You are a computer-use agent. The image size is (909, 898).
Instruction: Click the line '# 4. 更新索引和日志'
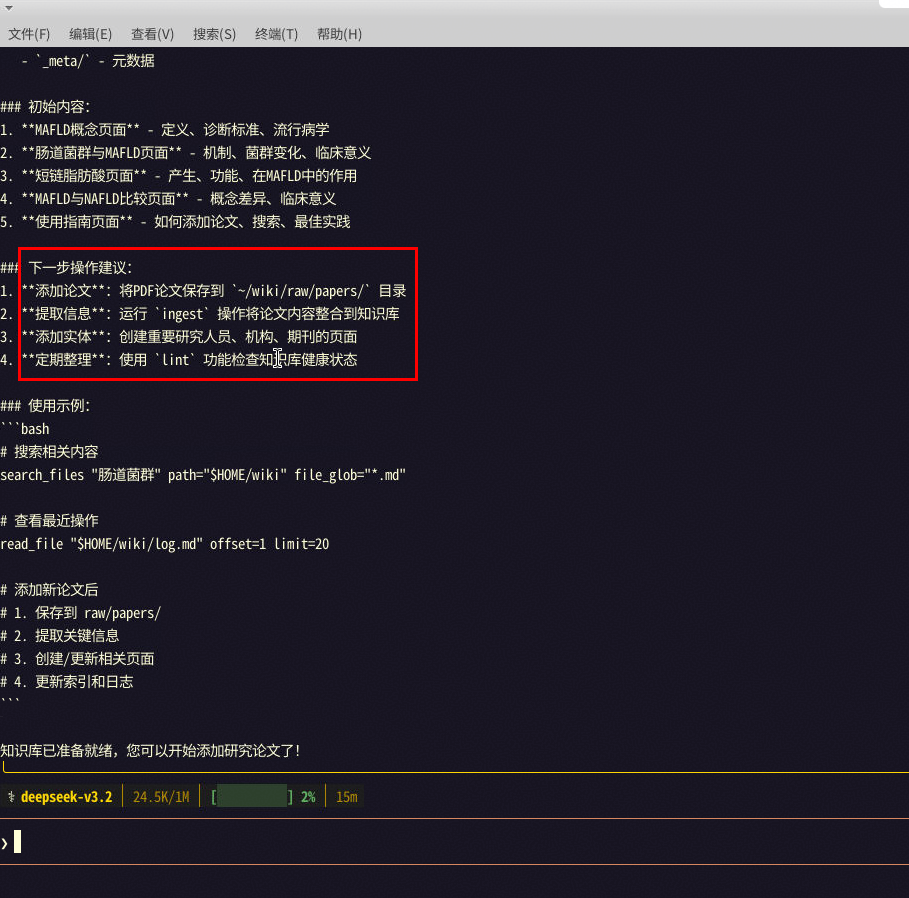[67, 682]
